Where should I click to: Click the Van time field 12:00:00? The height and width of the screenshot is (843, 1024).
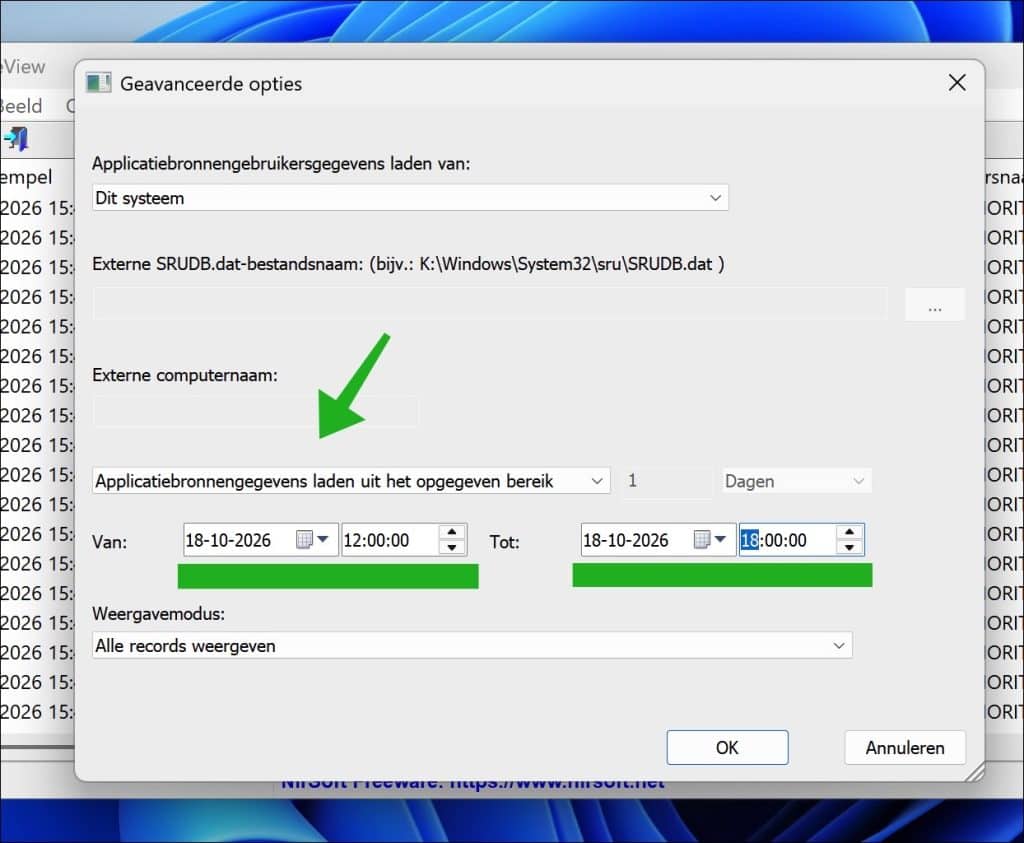tap(404, 539)
